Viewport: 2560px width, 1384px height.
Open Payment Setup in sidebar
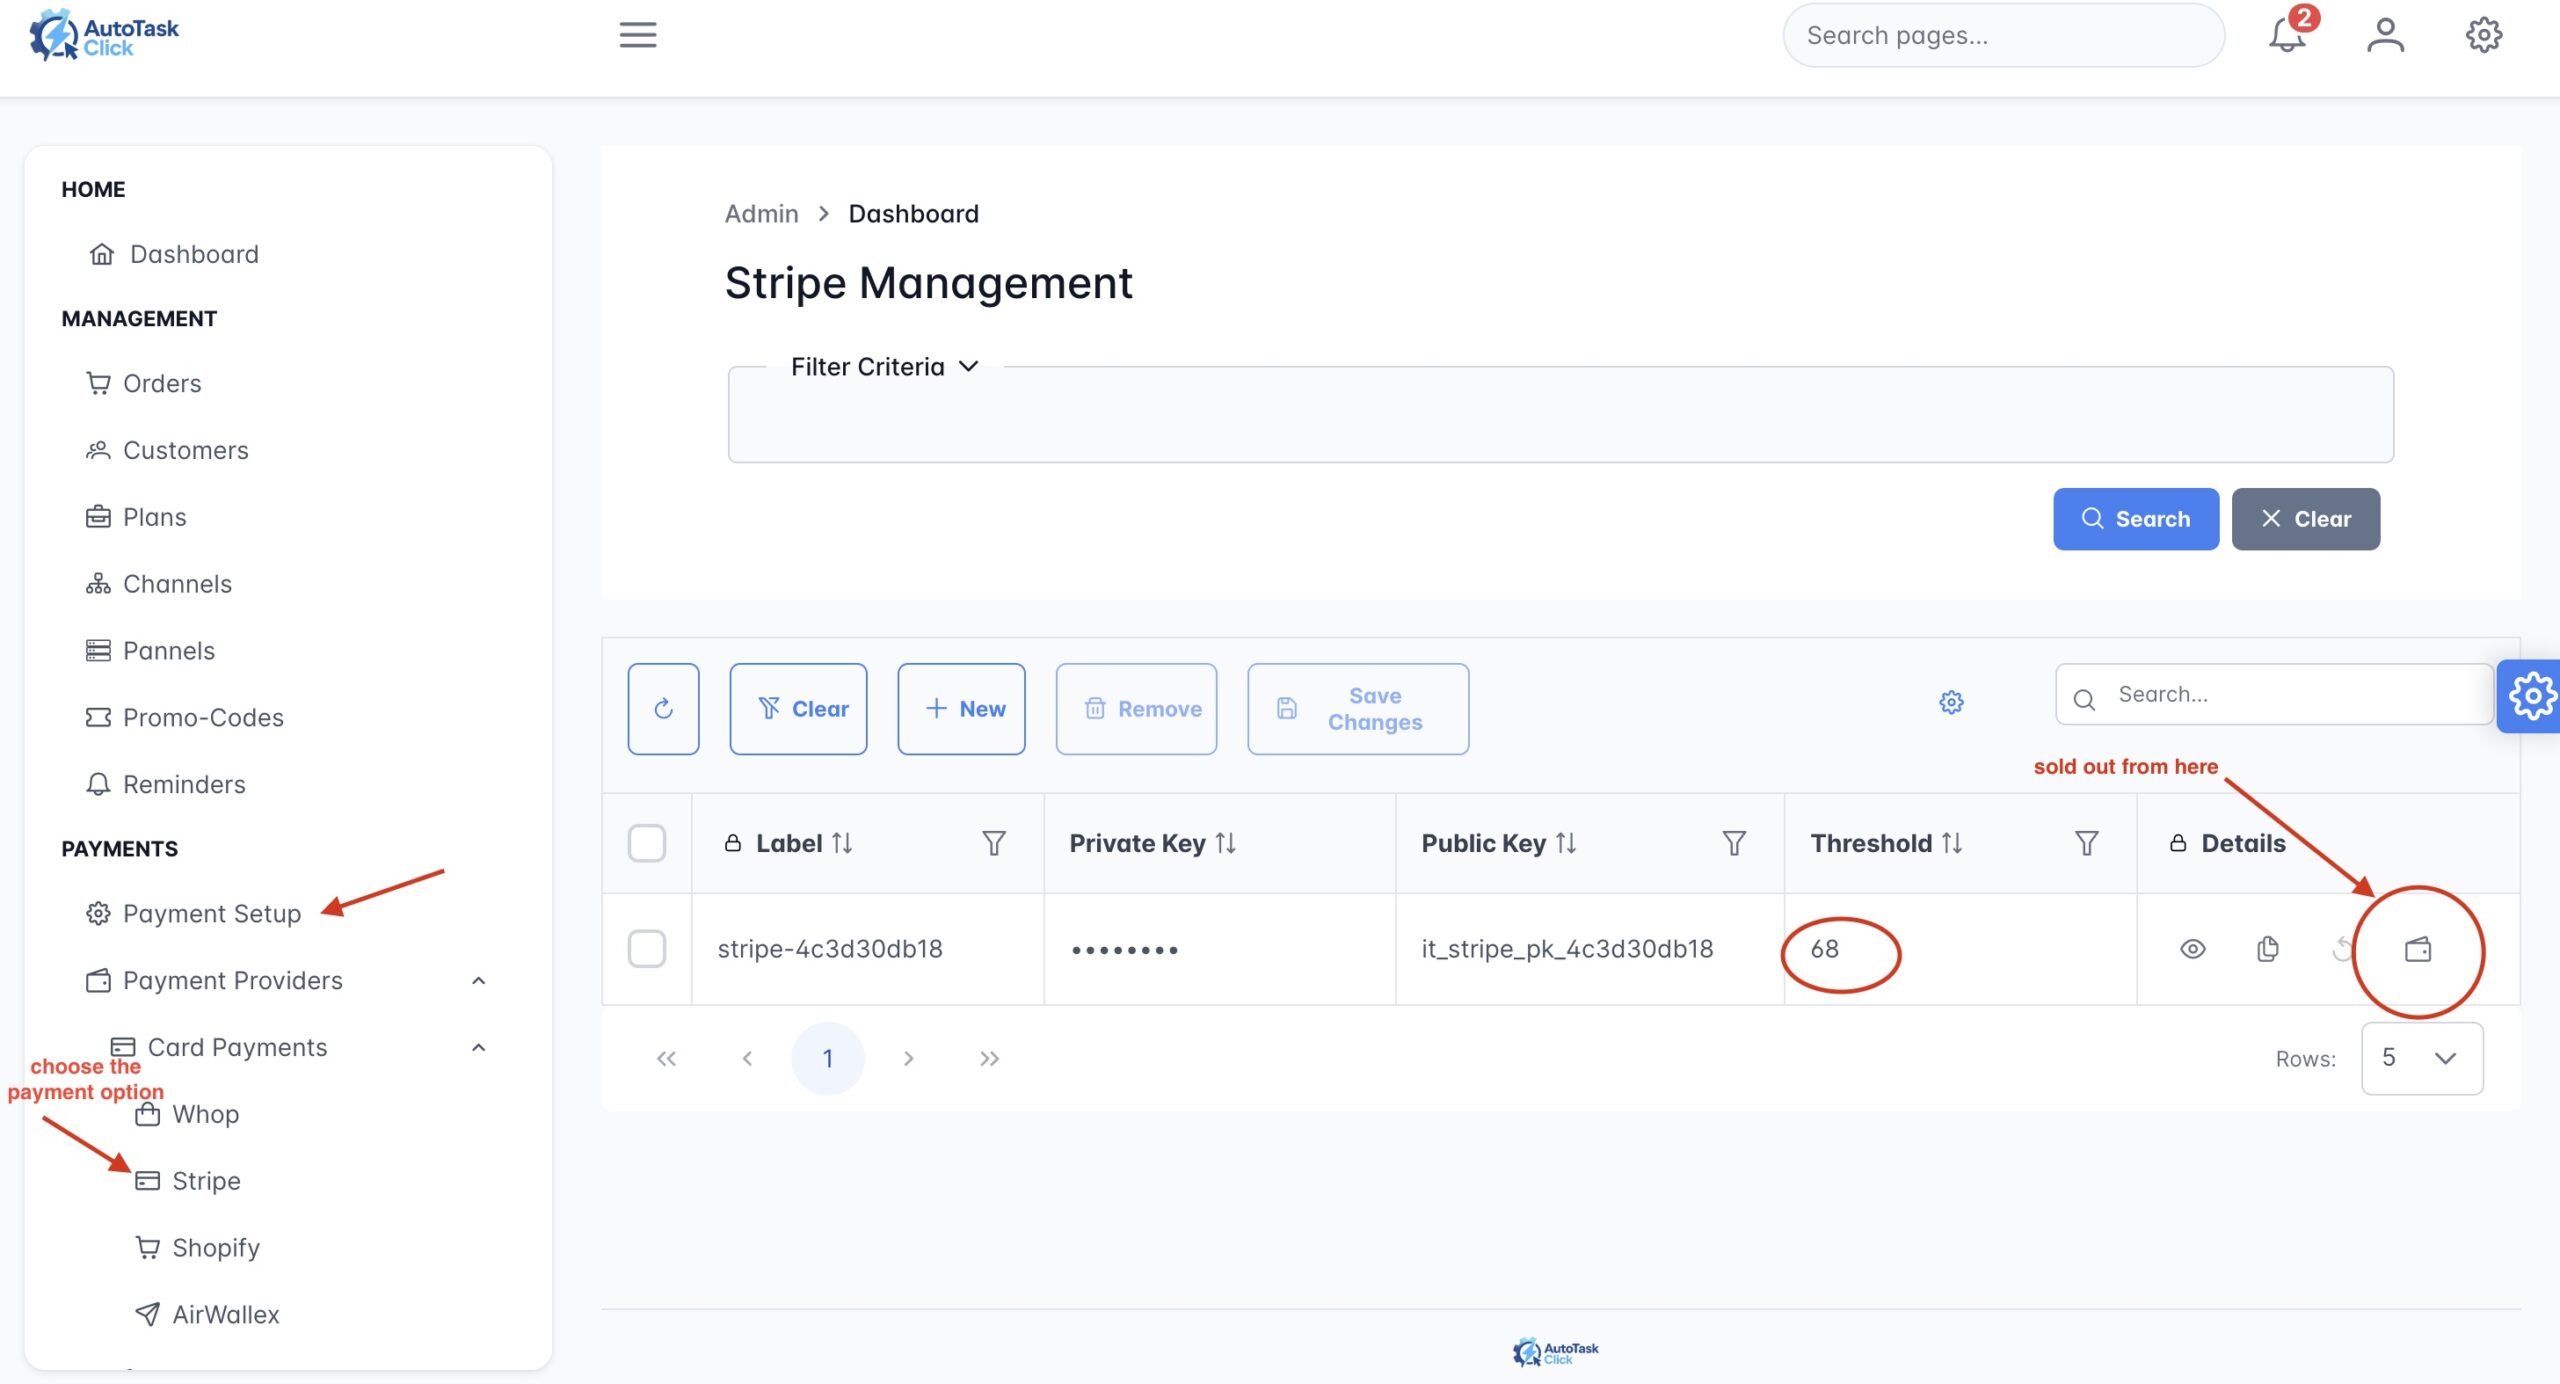[194, 914]
